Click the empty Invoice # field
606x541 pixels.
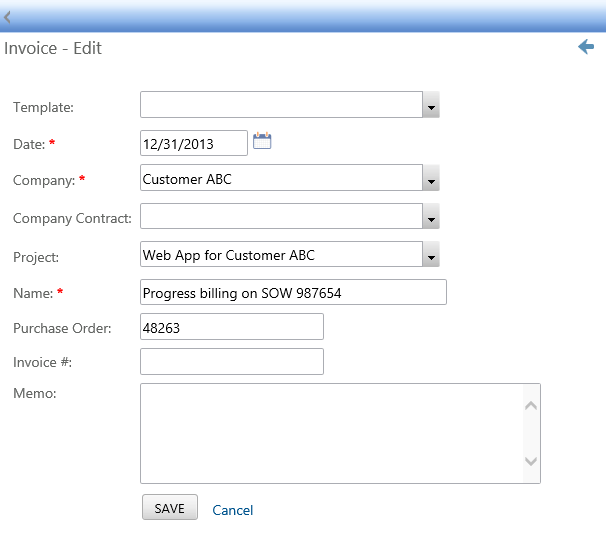(232, 362)
